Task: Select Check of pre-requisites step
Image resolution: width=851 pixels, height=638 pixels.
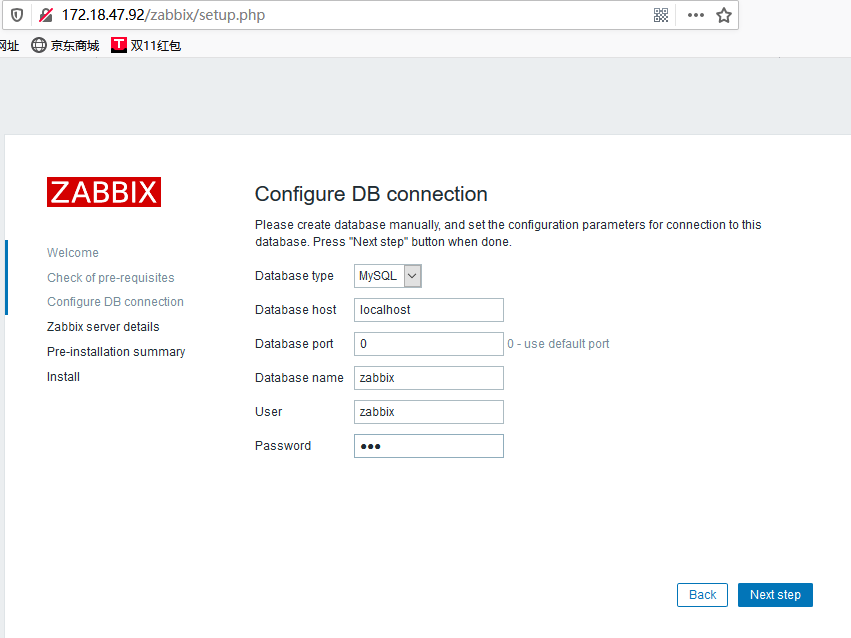Action: pyautogui.click(x=111, y=278)
